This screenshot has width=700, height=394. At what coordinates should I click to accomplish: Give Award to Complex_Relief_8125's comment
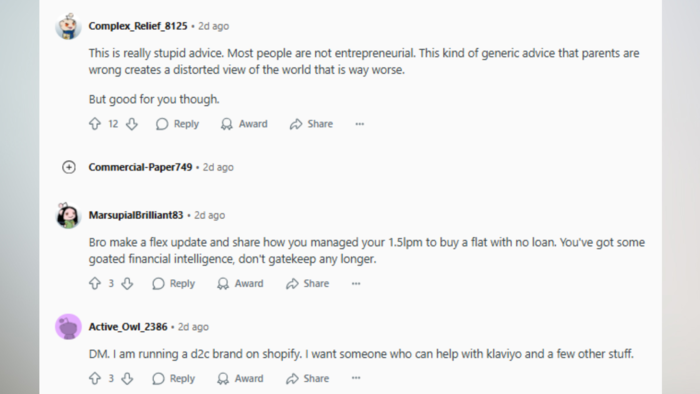point(244,124)
